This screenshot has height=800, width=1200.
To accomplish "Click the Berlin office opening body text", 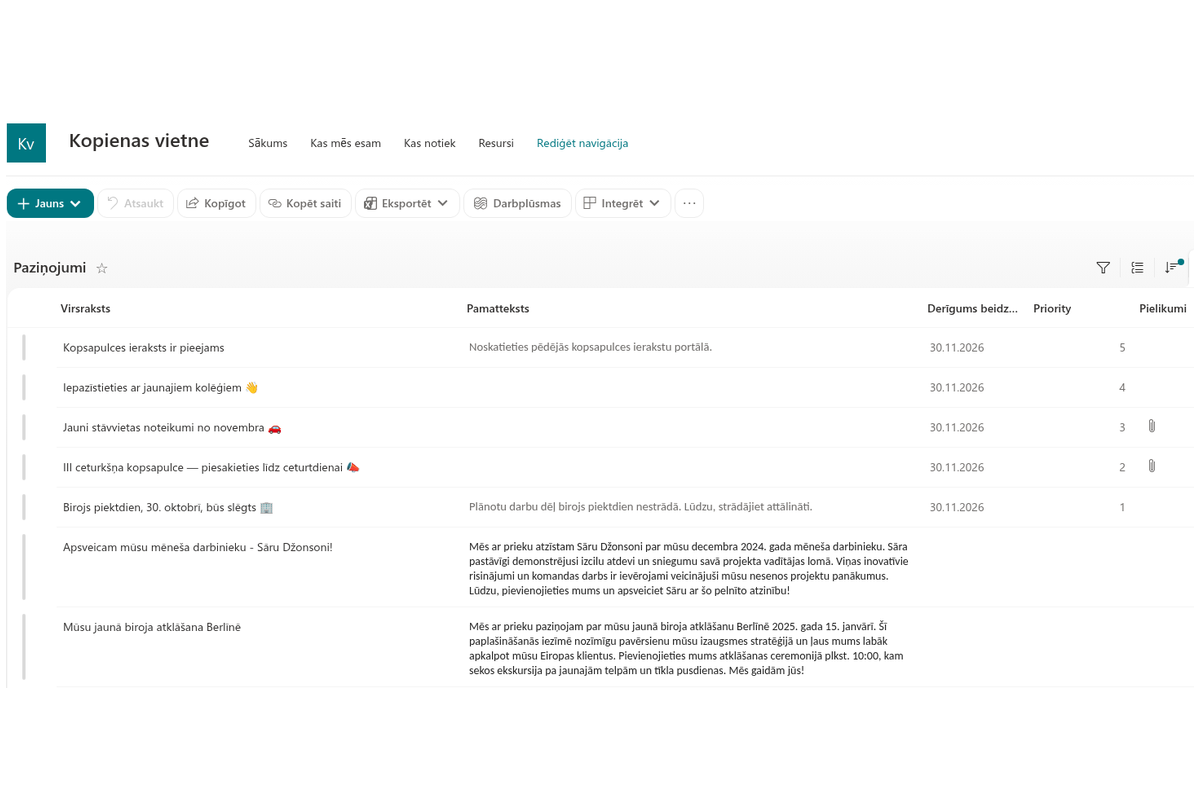I will tap(686, 648).
